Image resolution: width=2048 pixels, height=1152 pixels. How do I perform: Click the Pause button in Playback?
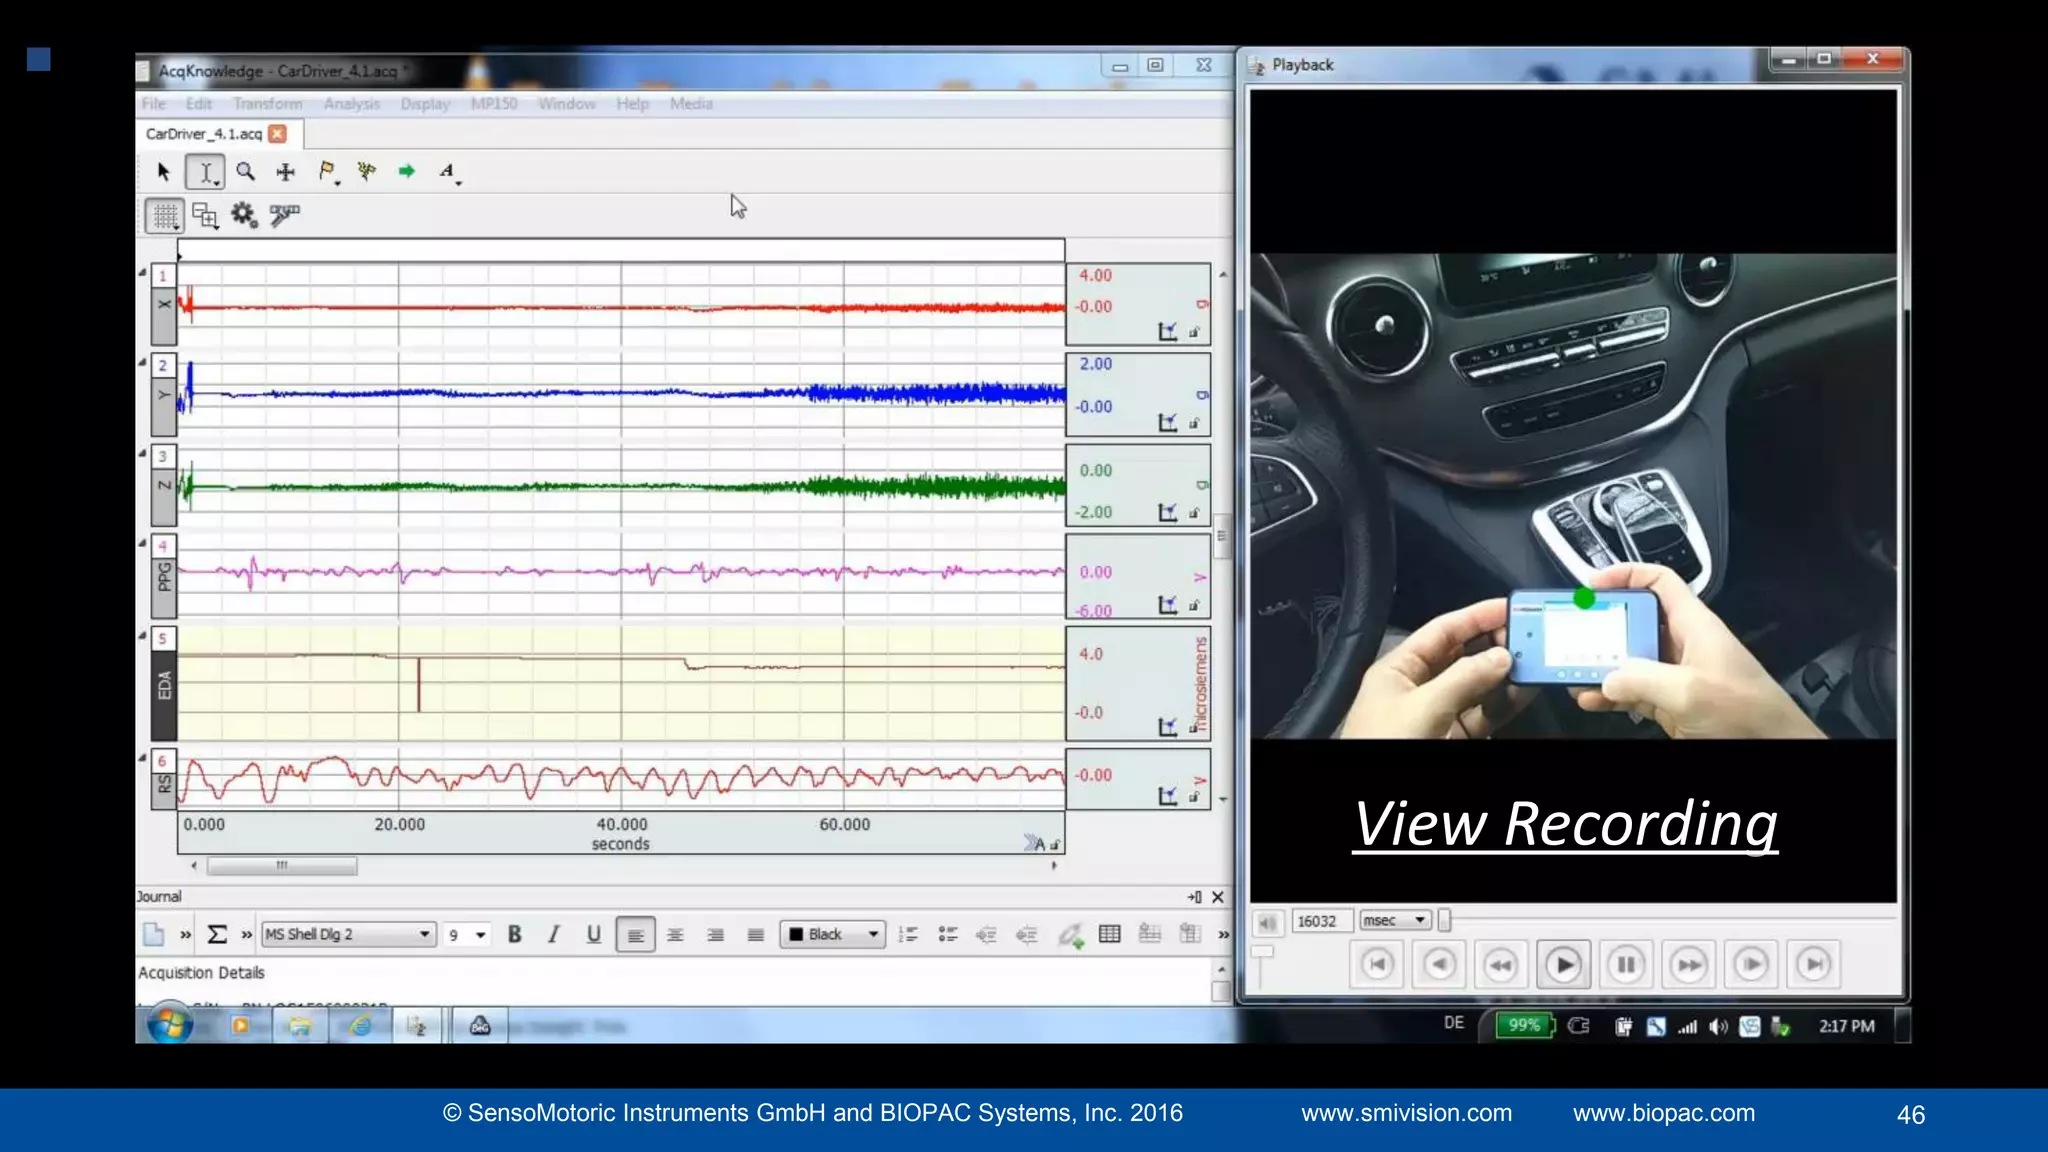click(x=1626, y=965)
